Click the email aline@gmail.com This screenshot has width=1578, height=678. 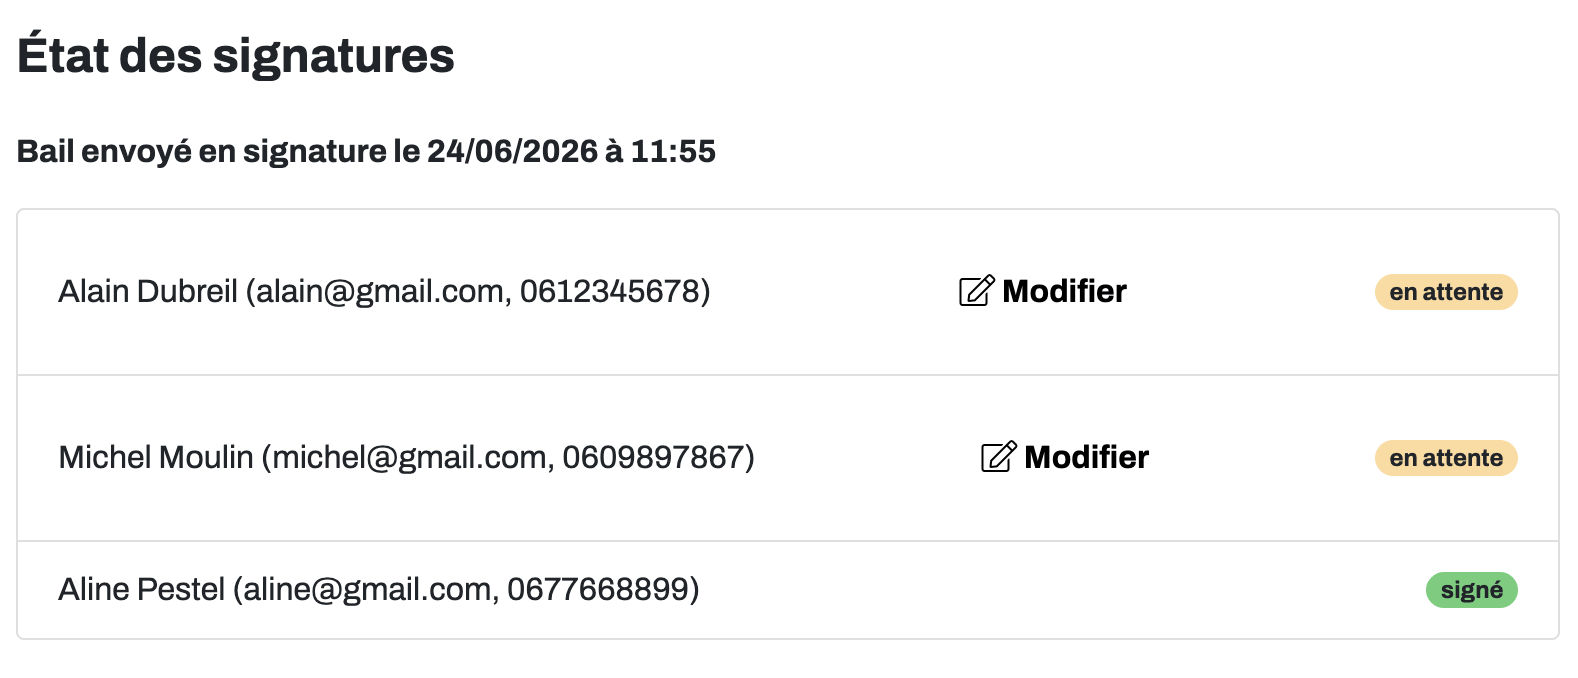(367, 589)
